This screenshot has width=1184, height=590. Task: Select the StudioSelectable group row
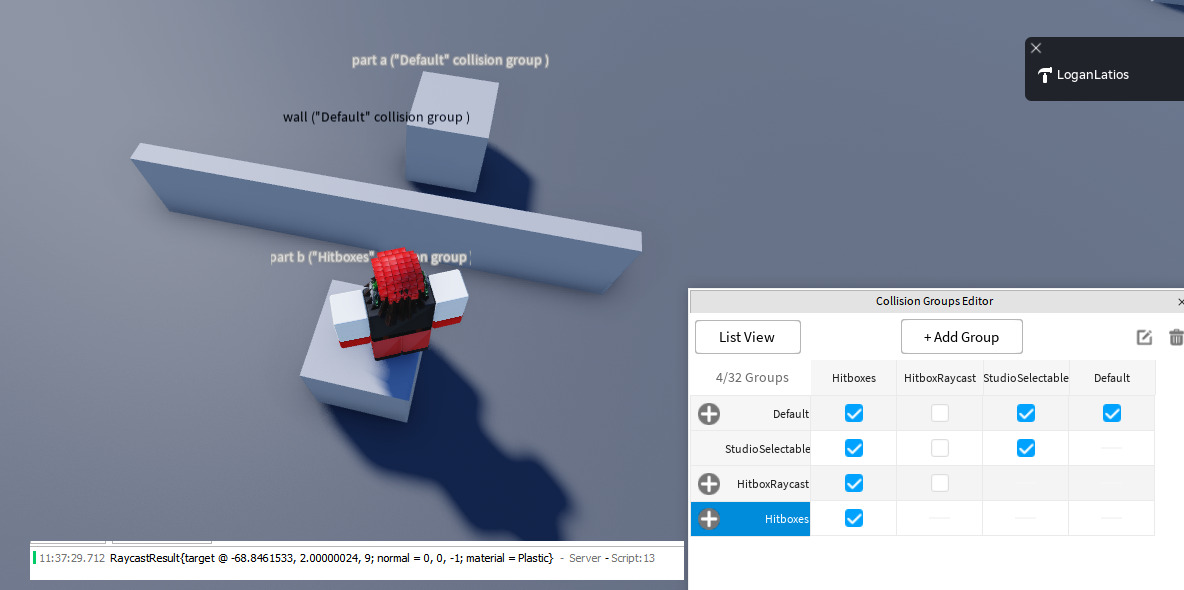770,448
